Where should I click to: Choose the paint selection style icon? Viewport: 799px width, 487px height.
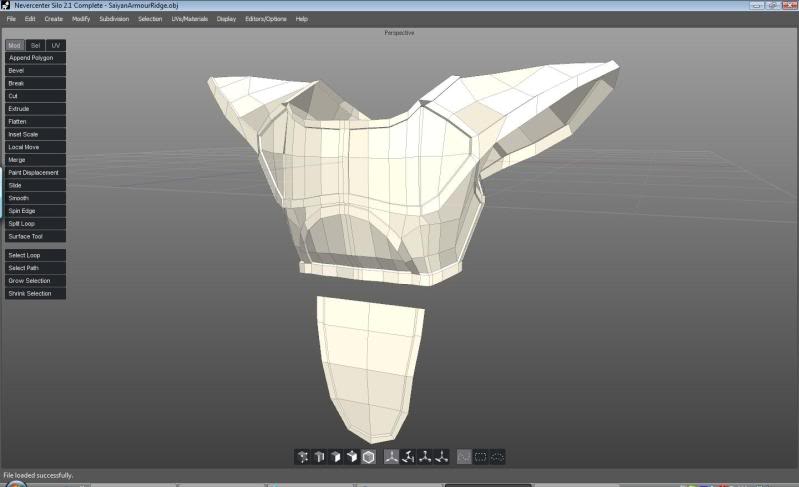[464, 457]
